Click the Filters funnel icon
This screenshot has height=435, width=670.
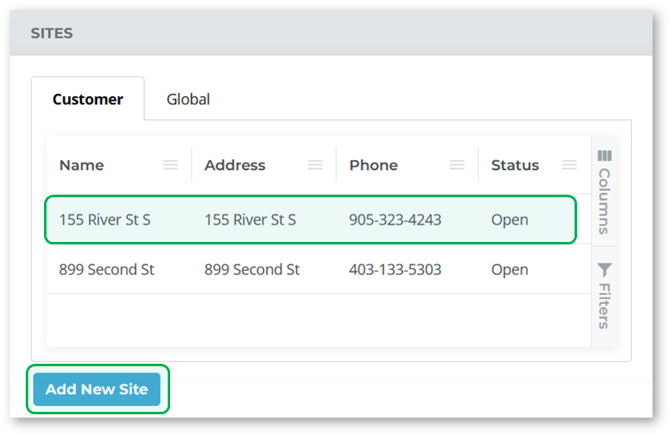point(605,269)
